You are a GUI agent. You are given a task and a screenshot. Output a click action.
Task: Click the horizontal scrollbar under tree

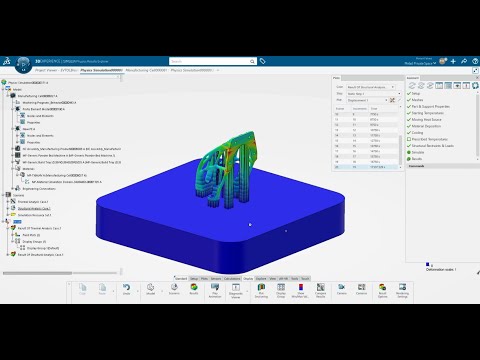pos(37,273)
